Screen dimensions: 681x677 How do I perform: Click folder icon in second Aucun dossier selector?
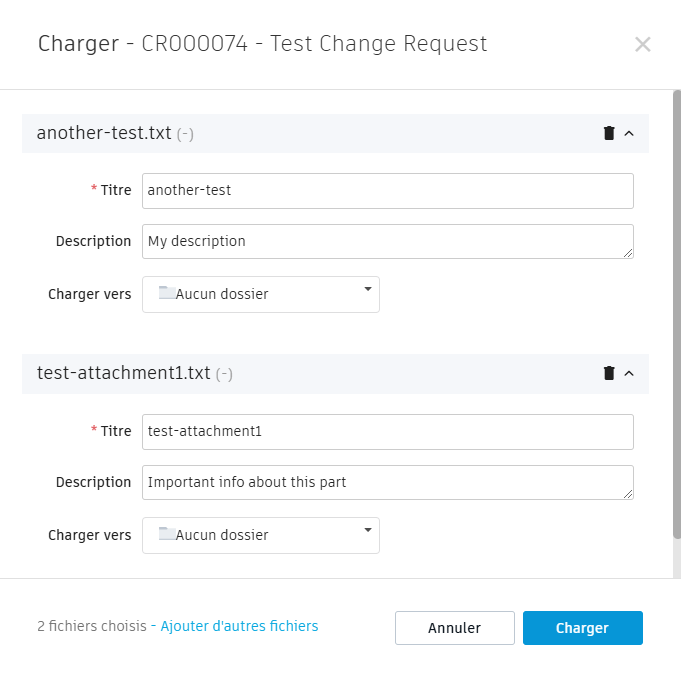tap(167, 535)
